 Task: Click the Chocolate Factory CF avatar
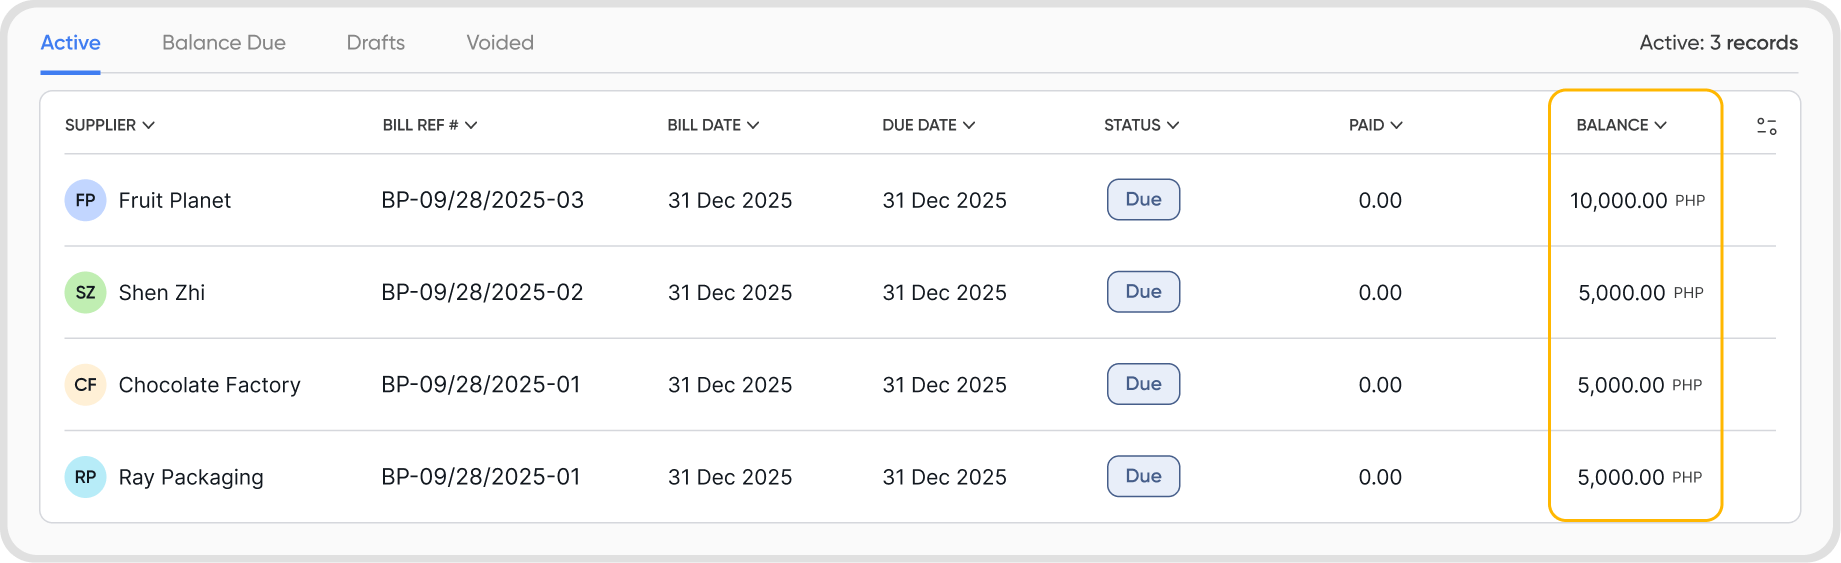[x=85, y=385]
